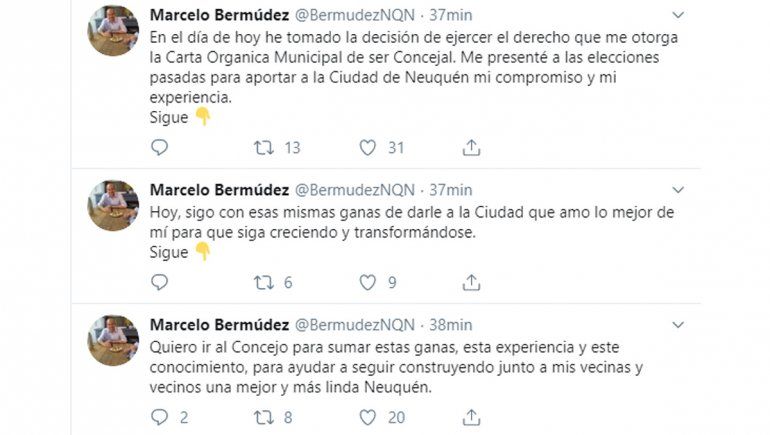Share the third tweet about Concejo

471,417
